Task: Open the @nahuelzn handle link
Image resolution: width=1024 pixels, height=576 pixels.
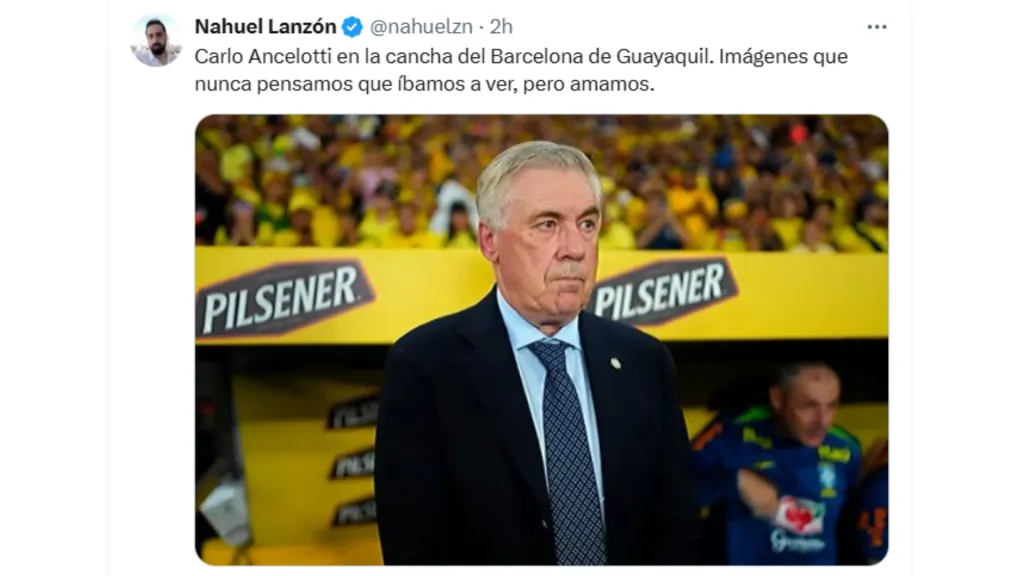Action: coord(421,27)
